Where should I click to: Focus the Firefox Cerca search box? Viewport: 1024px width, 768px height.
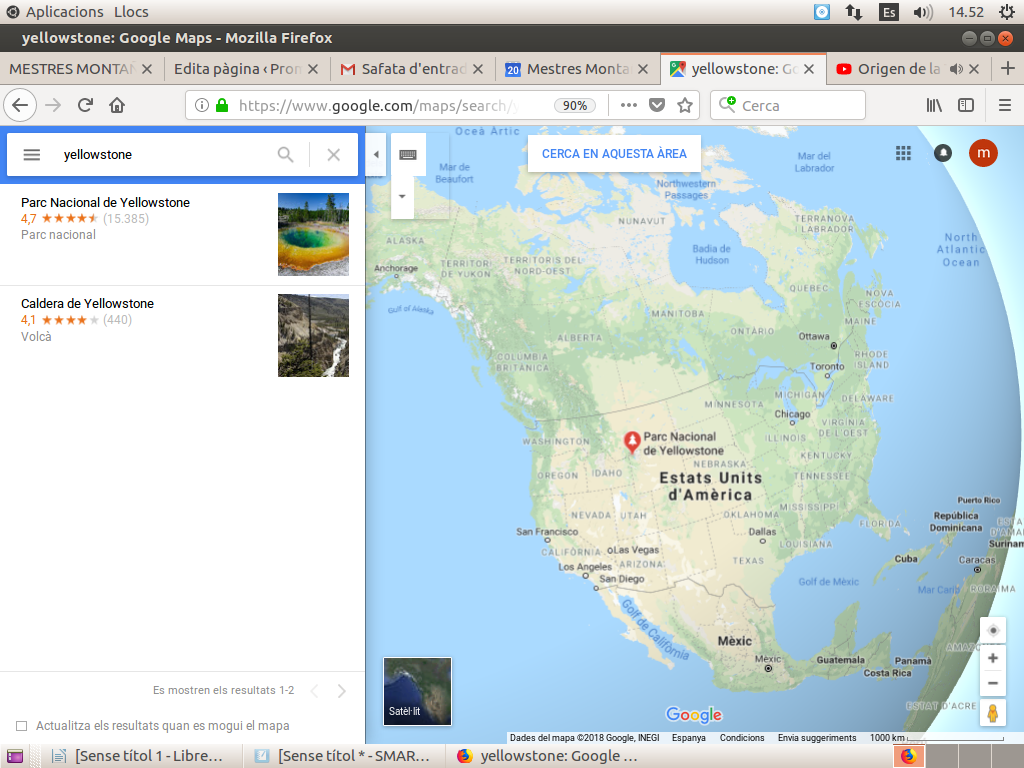pyautogui.click(x=788, y=105)
